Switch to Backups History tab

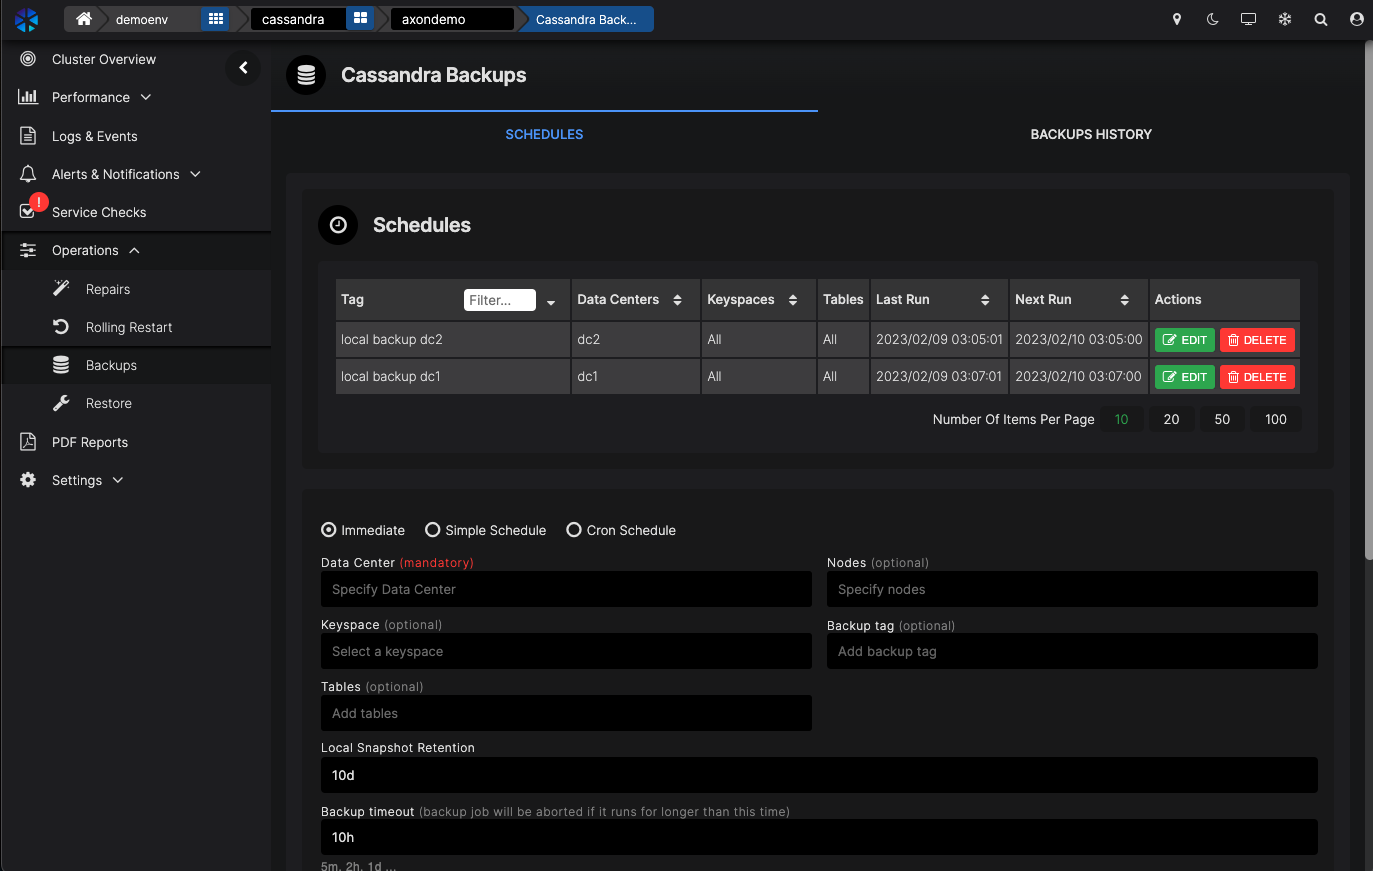click(x=1091, y=134)
